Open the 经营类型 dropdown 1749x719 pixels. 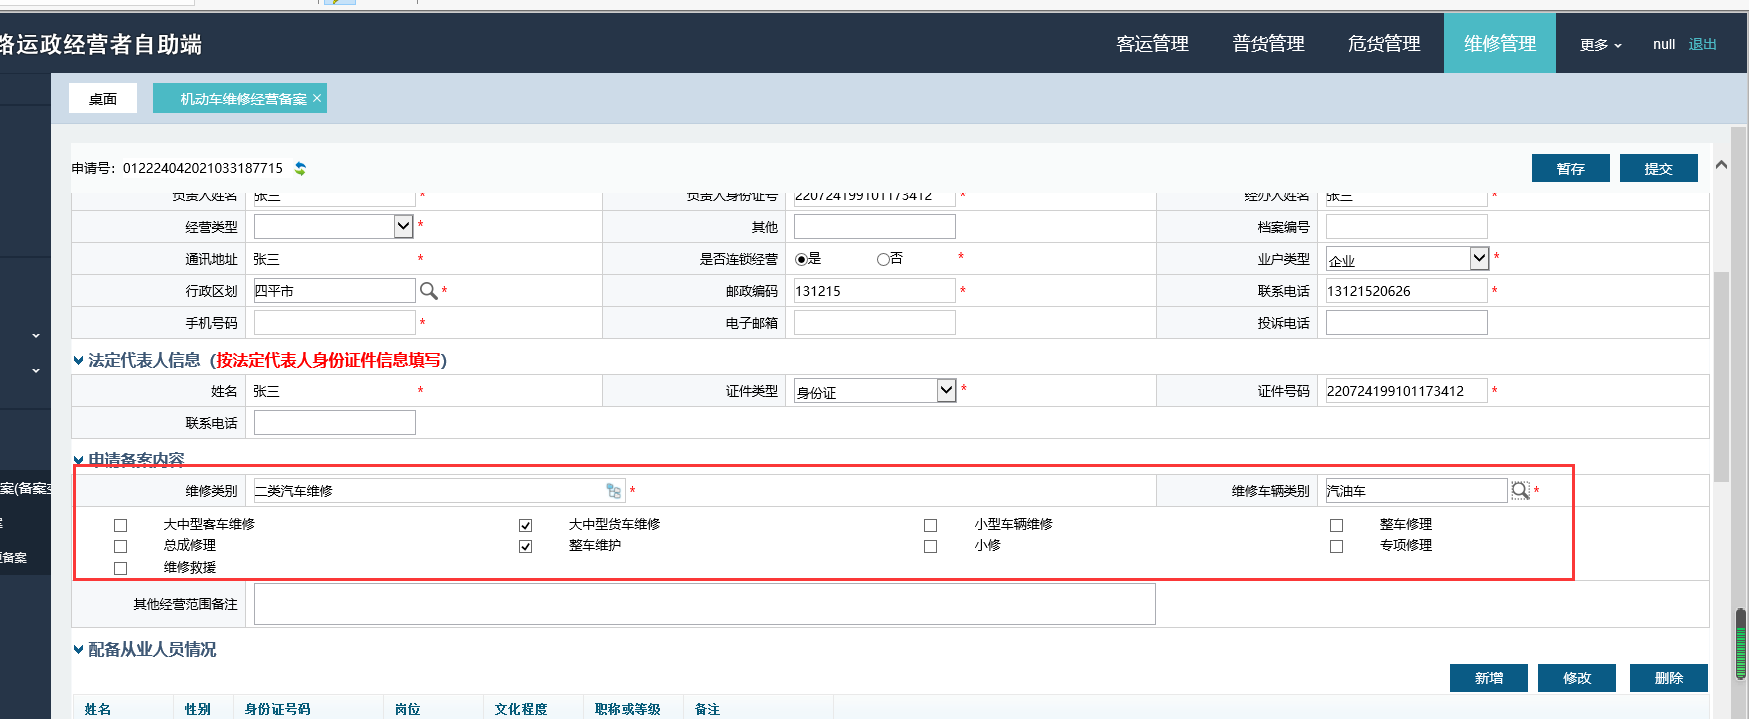[x=403, y=226]
